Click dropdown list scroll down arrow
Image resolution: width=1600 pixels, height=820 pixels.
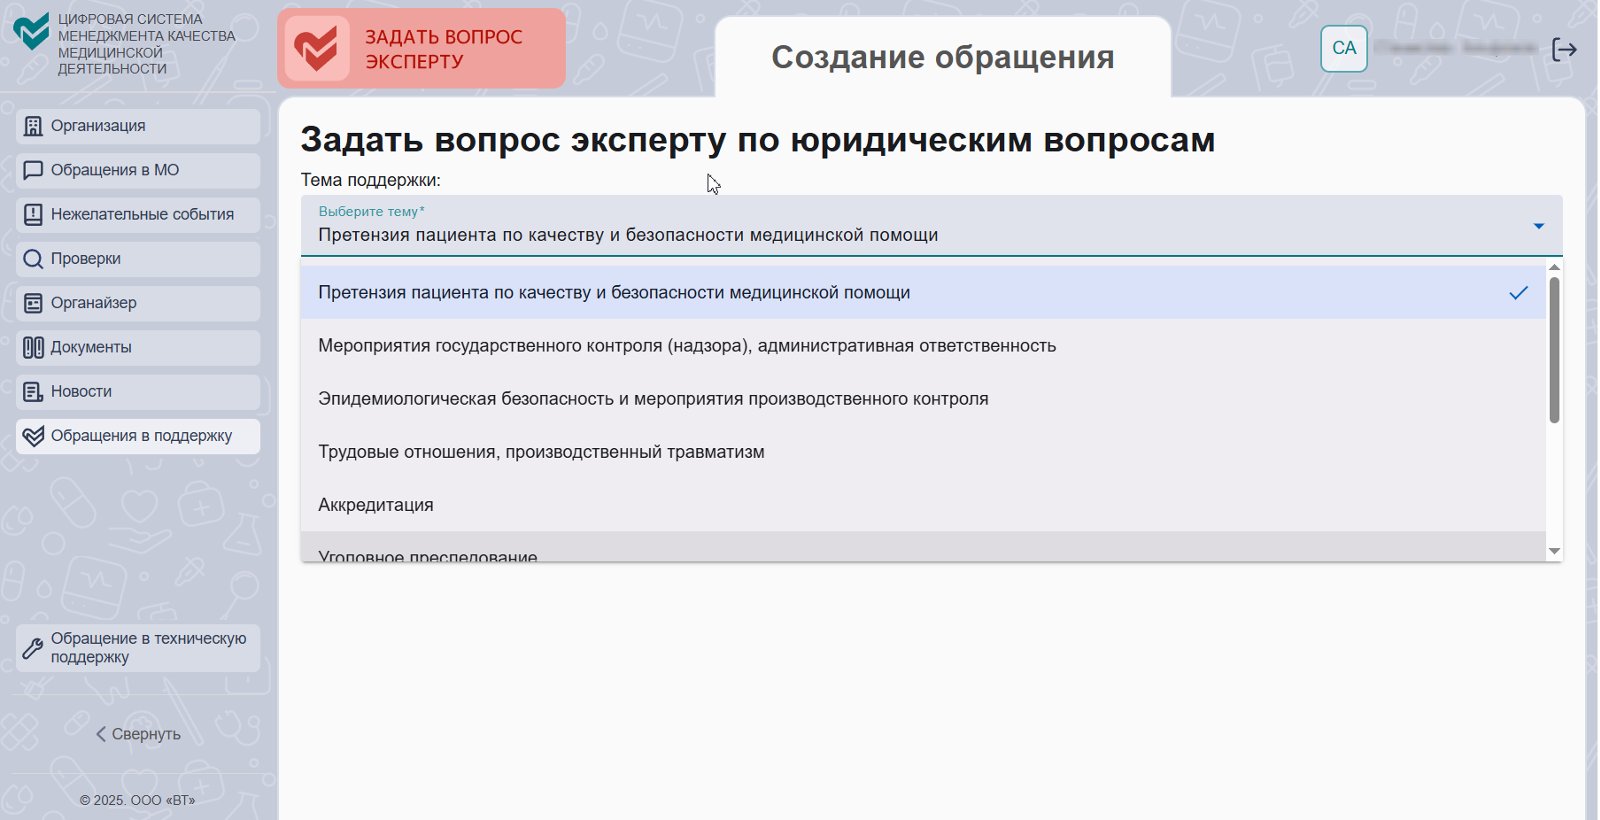click(x=1554, y=551)
